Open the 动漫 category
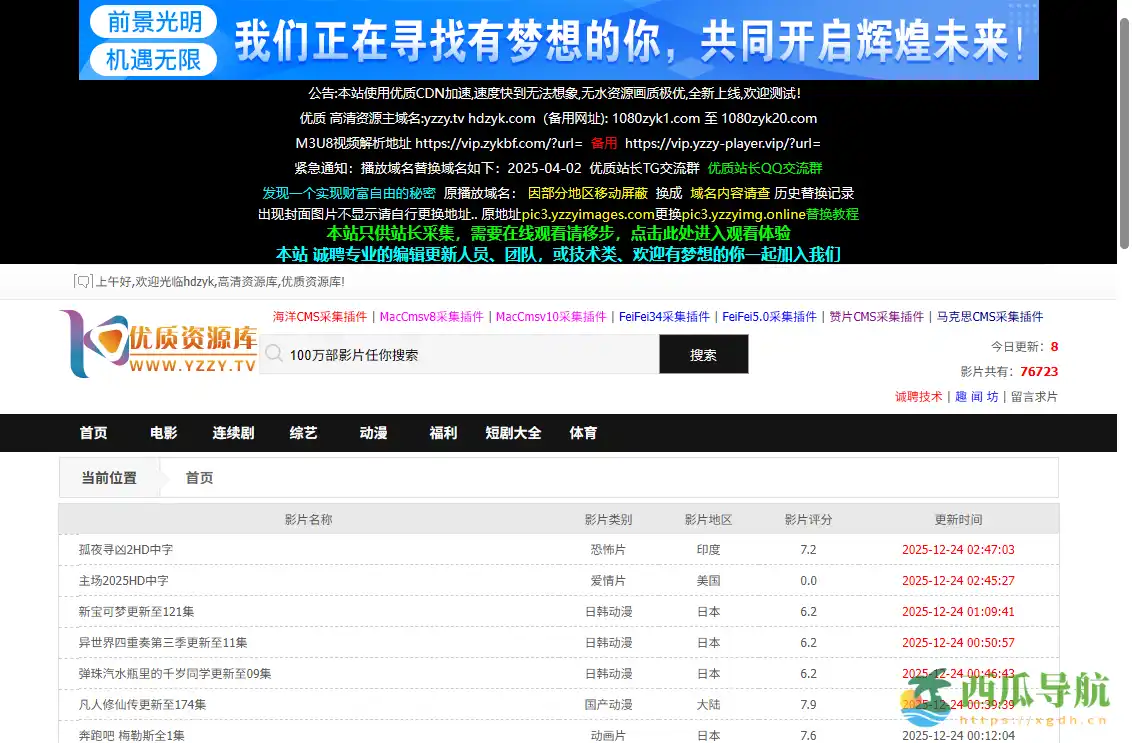The width and height of the screenshot is (1132, 743). click(372, 433)
